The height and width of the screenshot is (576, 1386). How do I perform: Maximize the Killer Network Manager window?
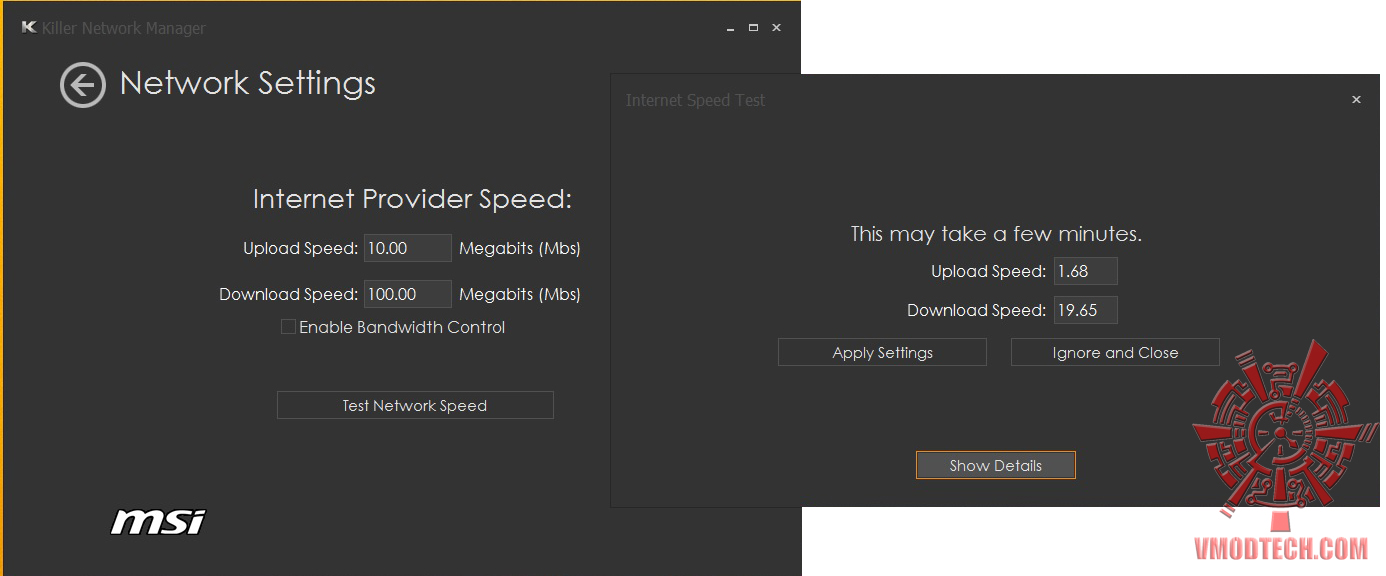(x=753, y=28)
